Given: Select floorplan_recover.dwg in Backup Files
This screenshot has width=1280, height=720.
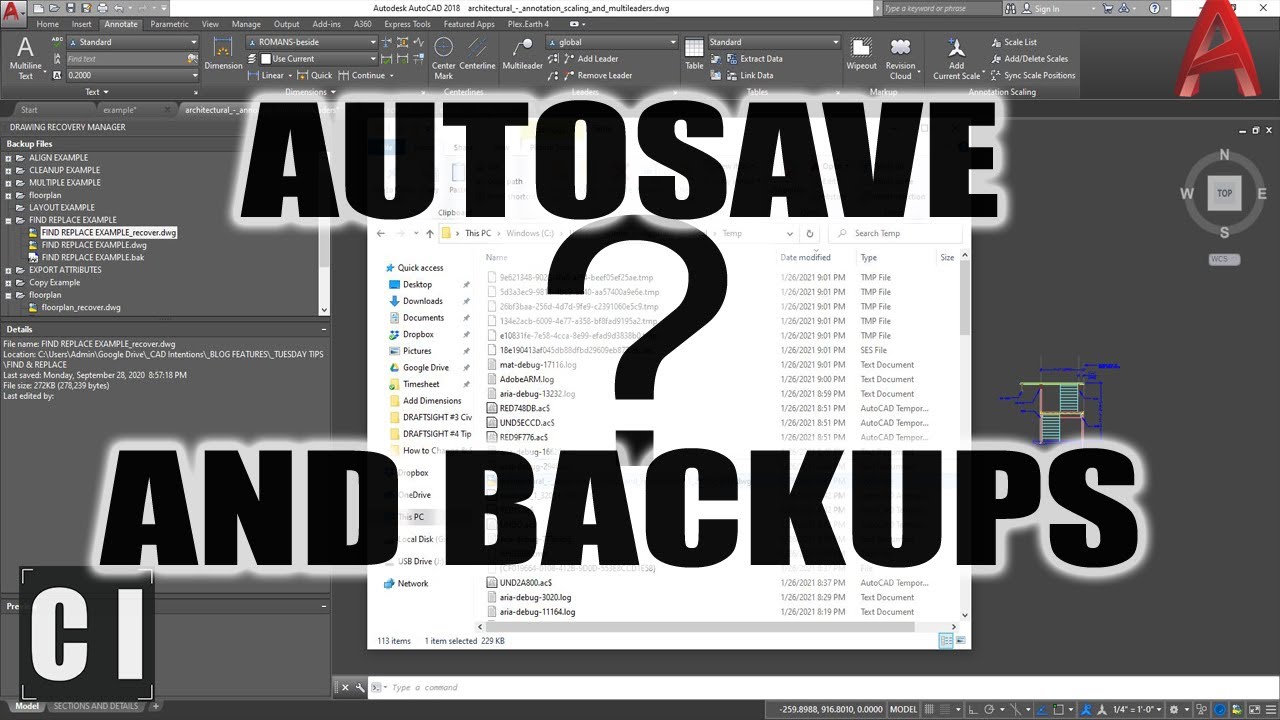Looking at the screenshot, I should click(81, 307).
